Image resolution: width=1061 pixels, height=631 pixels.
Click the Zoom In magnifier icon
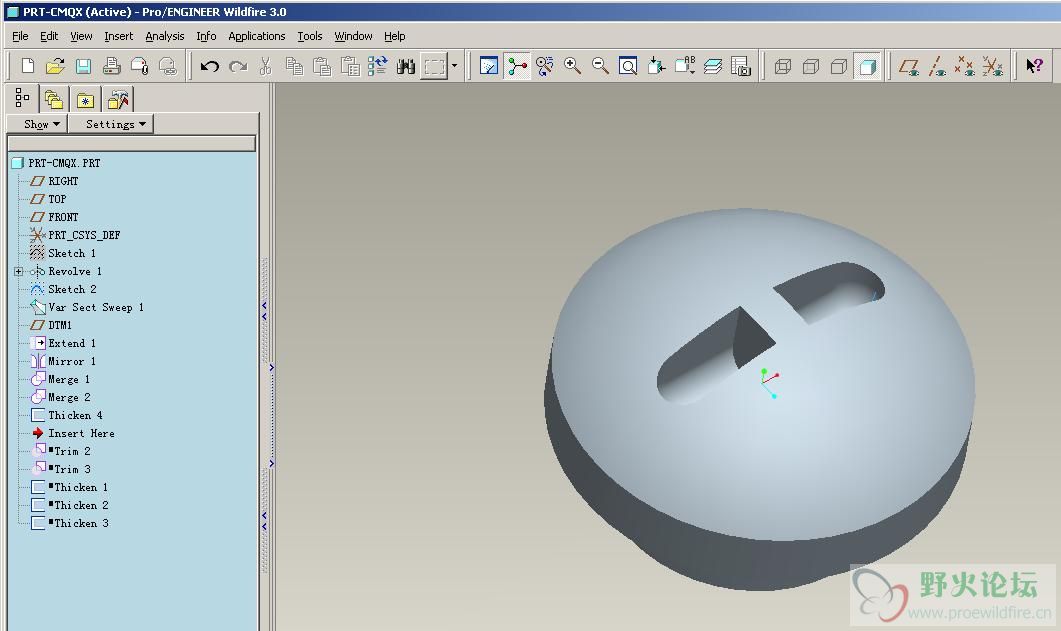point(572,66)
